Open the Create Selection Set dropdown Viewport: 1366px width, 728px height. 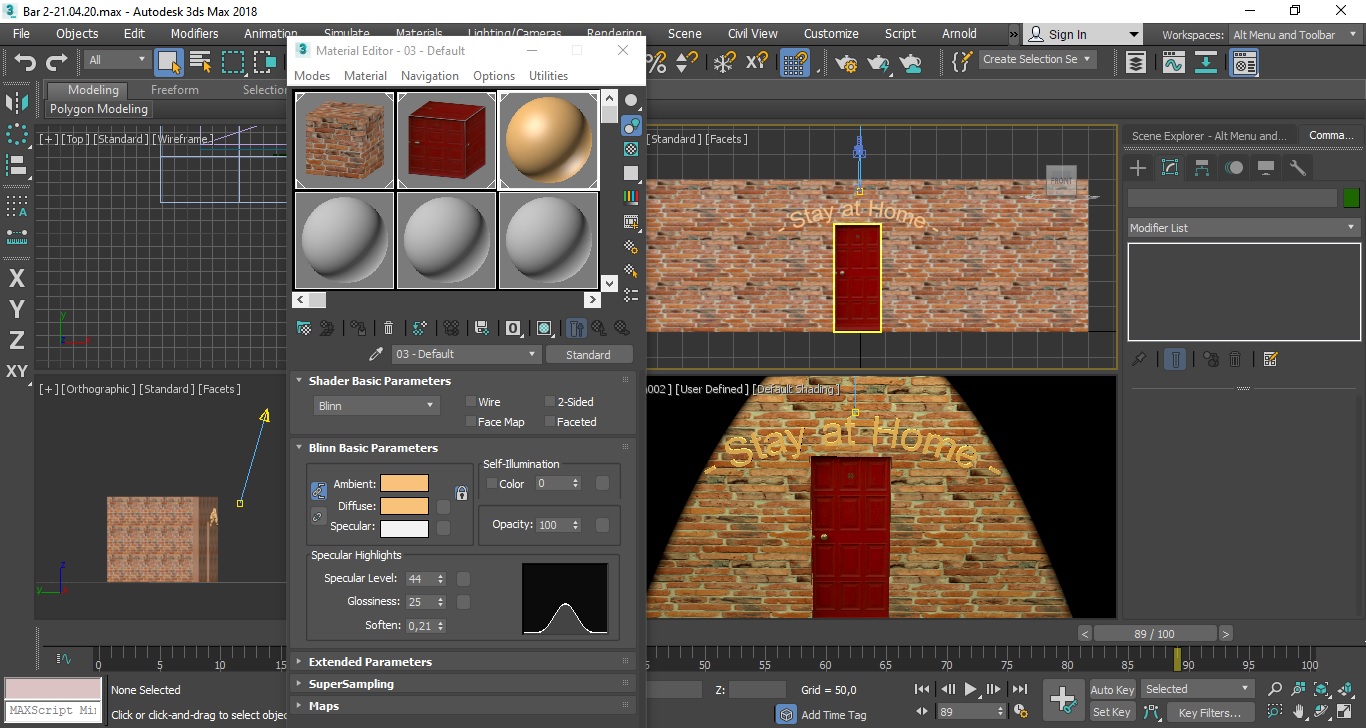point(1037,59)
